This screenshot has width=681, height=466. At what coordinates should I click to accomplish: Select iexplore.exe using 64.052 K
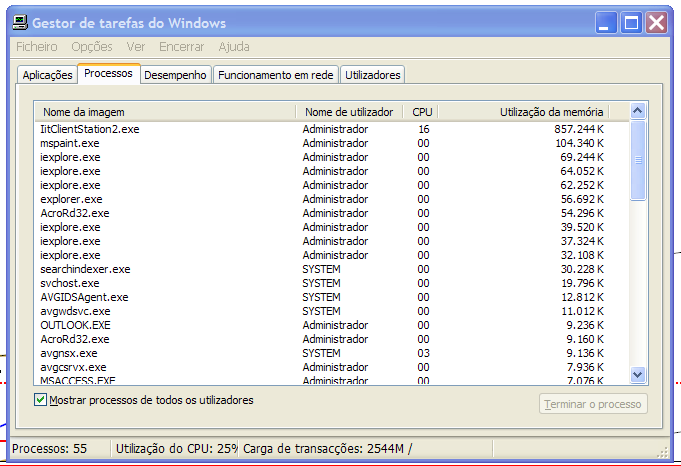click(332, 171)
